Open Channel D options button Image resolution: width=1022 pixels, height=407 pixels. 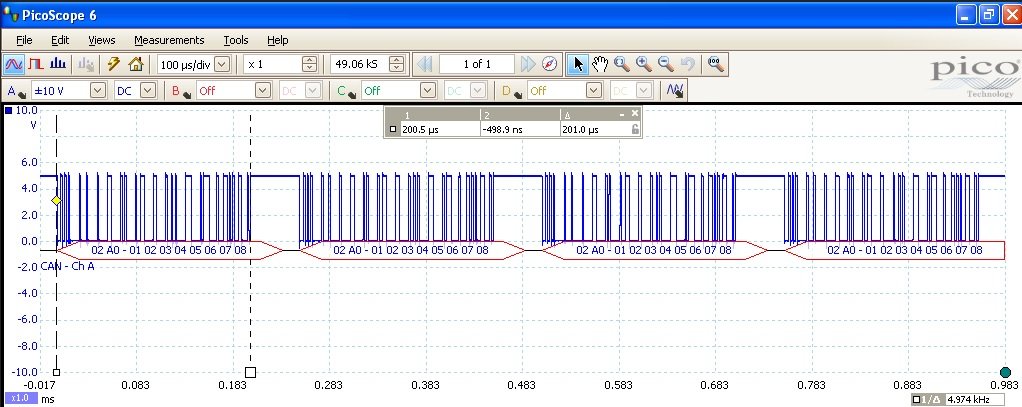[x=511, y=91]
